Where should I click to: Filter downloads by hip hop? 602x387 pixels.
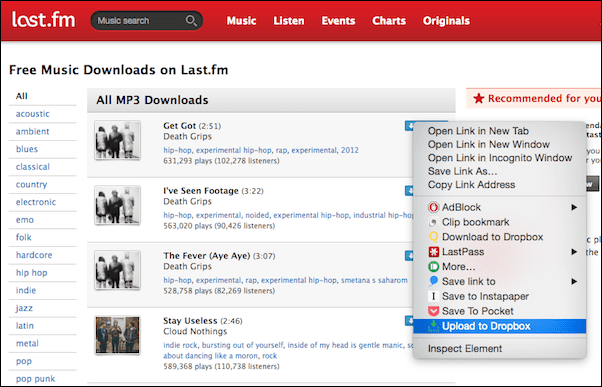click(x=31, y=273)
